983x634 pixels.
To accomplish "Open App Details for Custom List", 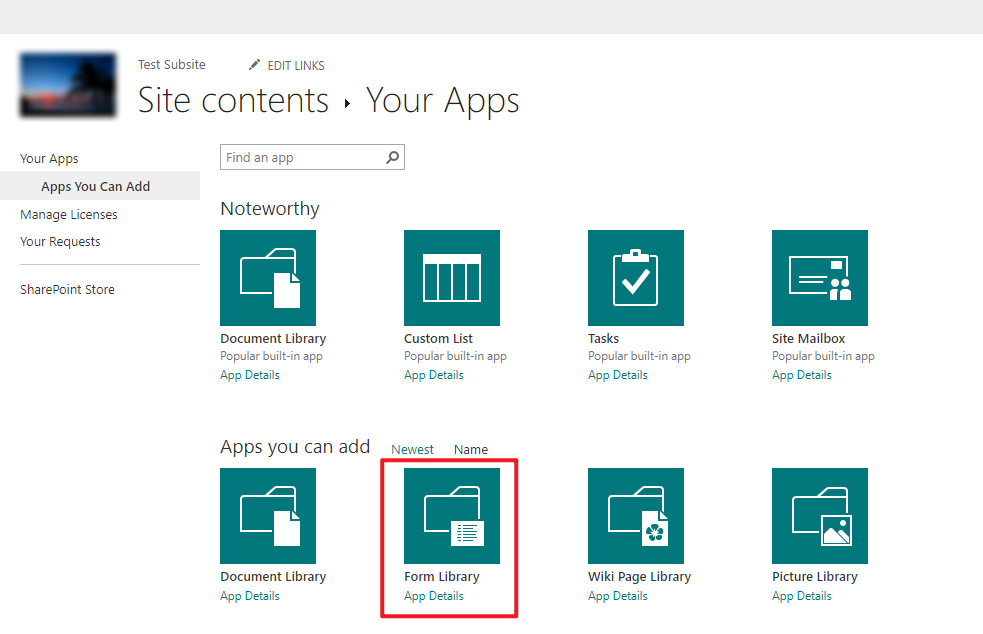I will [434, 375].
